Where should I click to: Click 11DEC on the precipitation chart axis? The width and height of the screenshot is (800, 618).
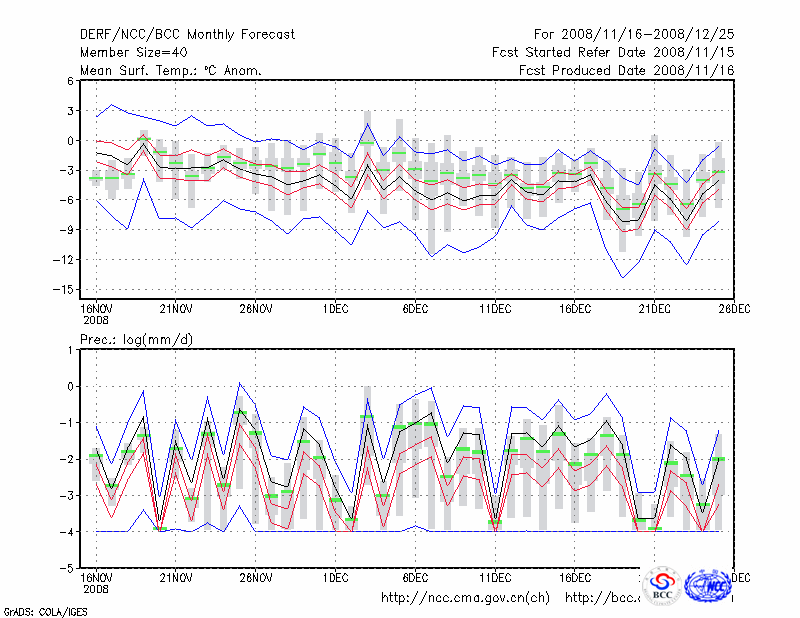[x=495, y=578]
